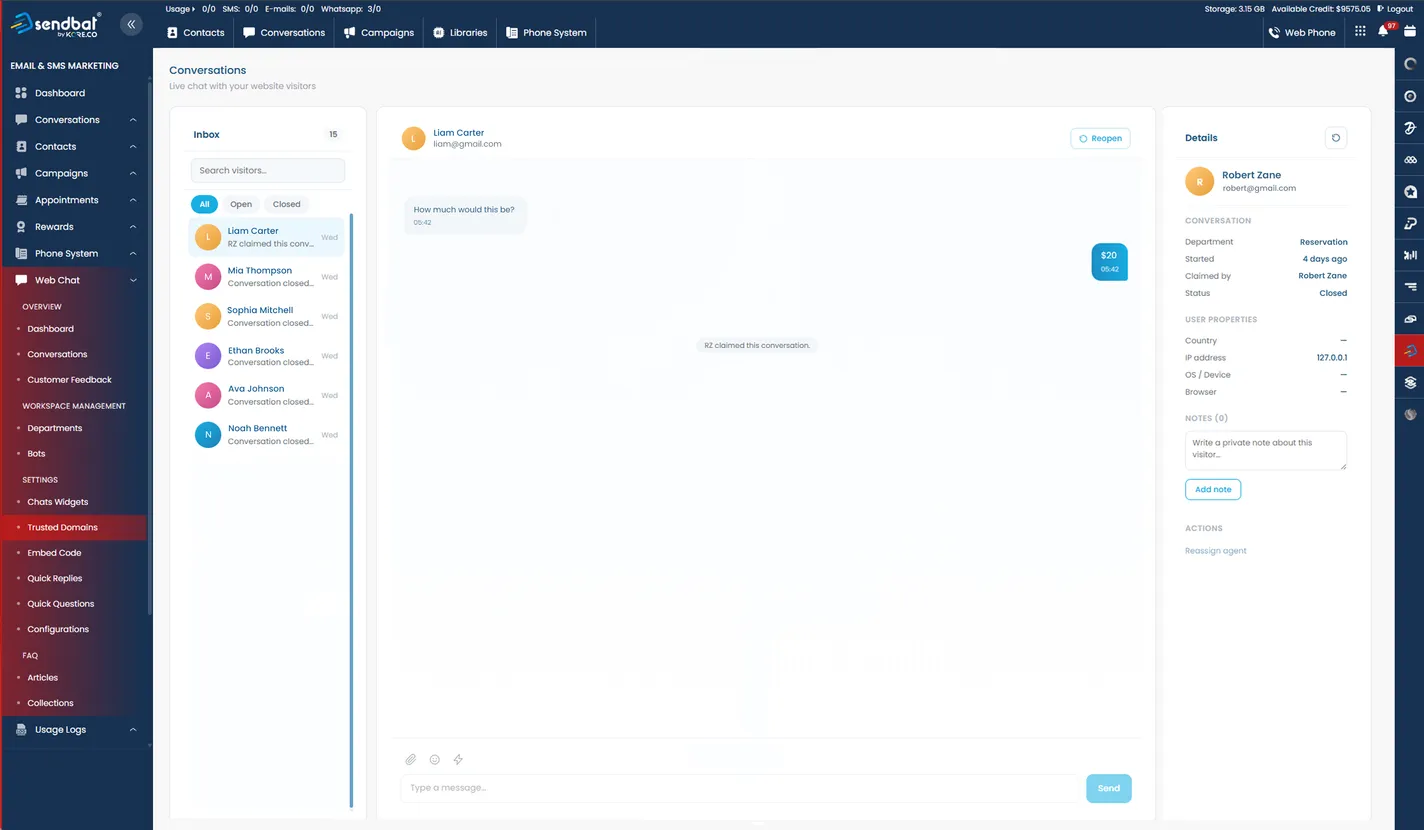This screenshot has width=1424, height=830.
Task: Open Contacts tab in top navigation
Action: (x=195, y=32)
